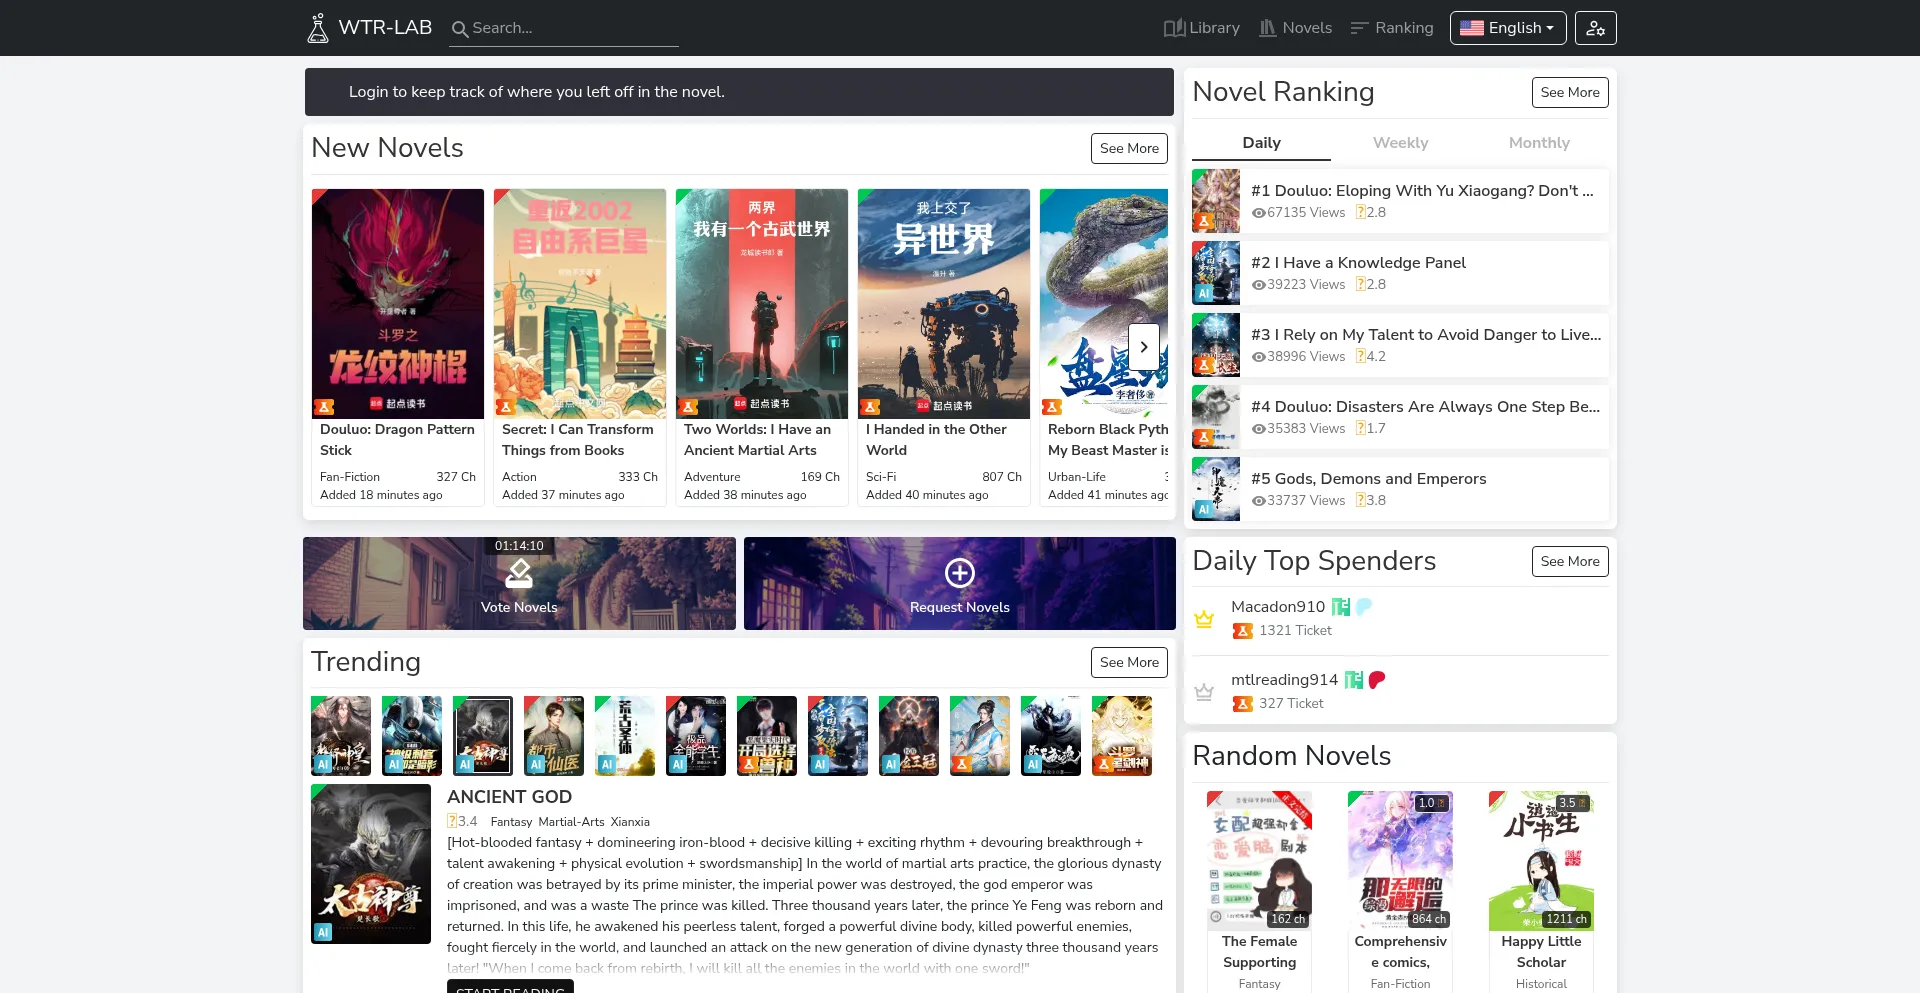The image size is (1920, 993).
Task: Click the search magnifier icon
Action: pos(460,29)
